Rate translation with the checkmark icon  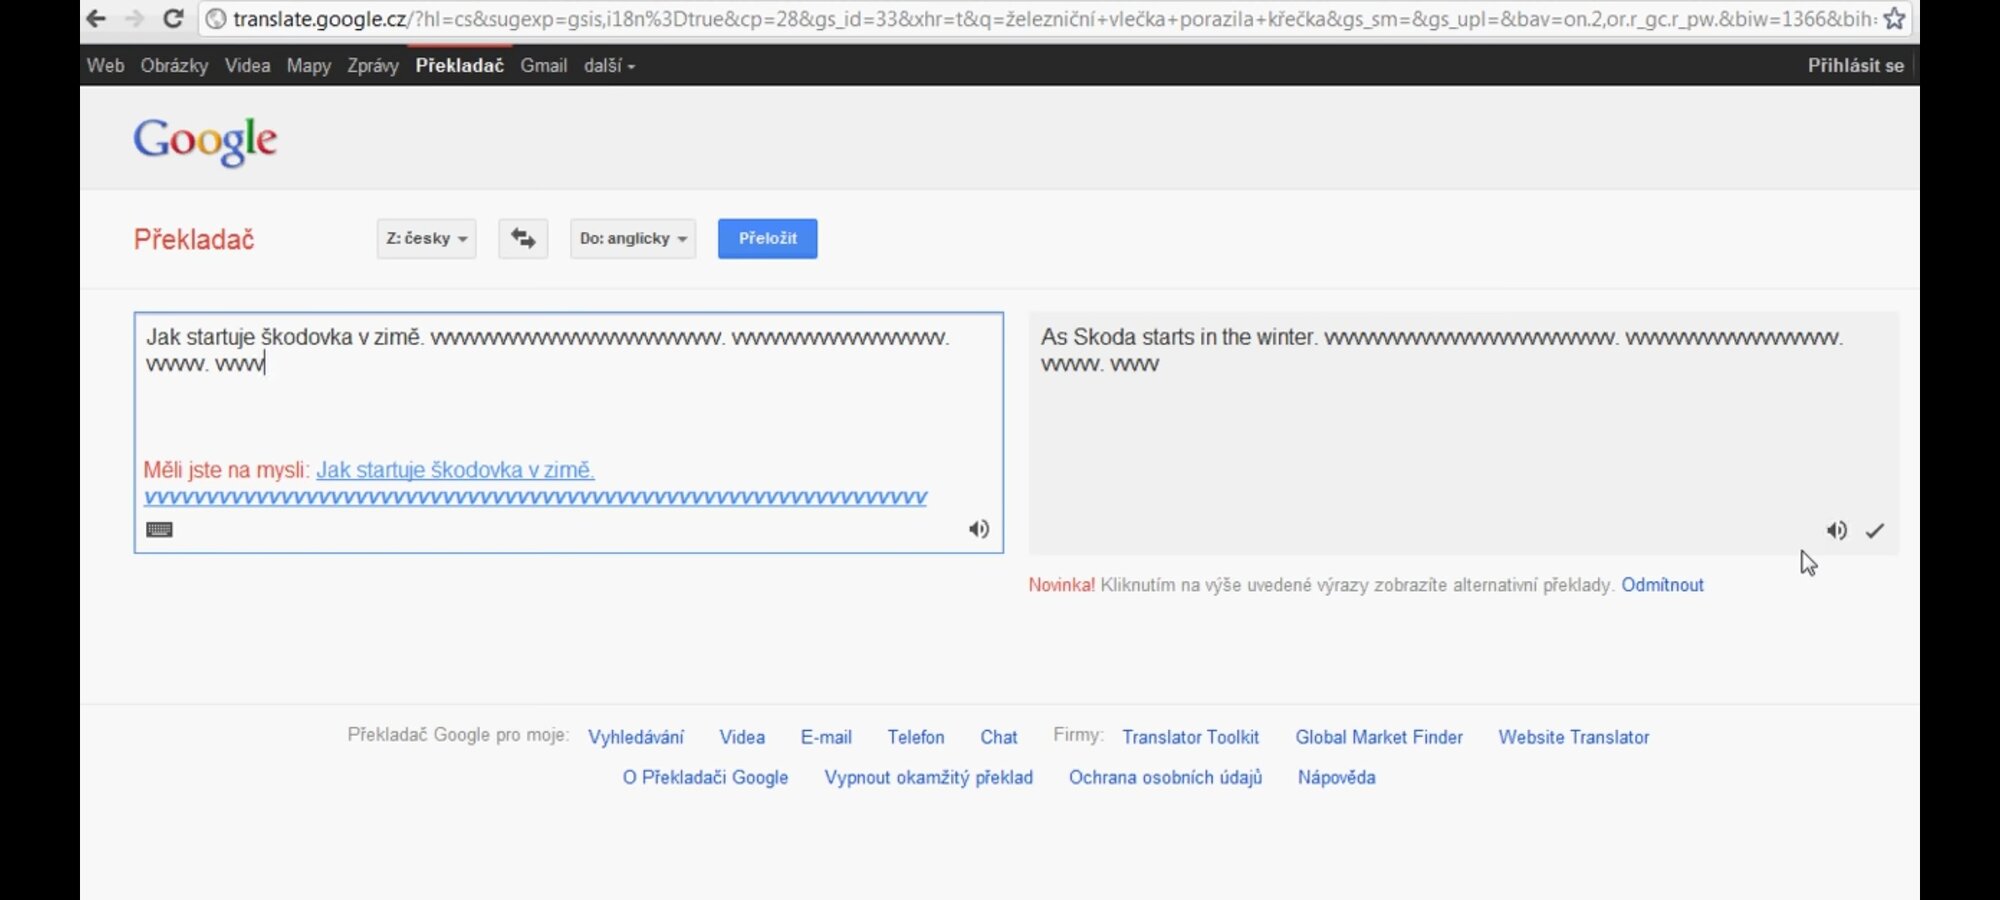(x=1875, y=531)
